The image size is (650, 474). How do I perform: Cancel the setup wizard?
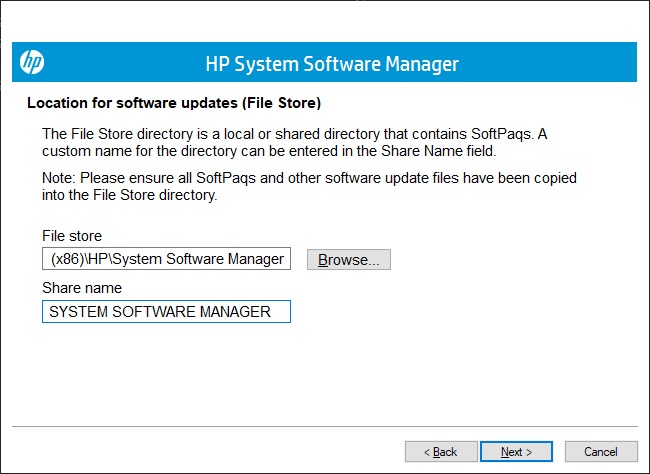(600, 452)
